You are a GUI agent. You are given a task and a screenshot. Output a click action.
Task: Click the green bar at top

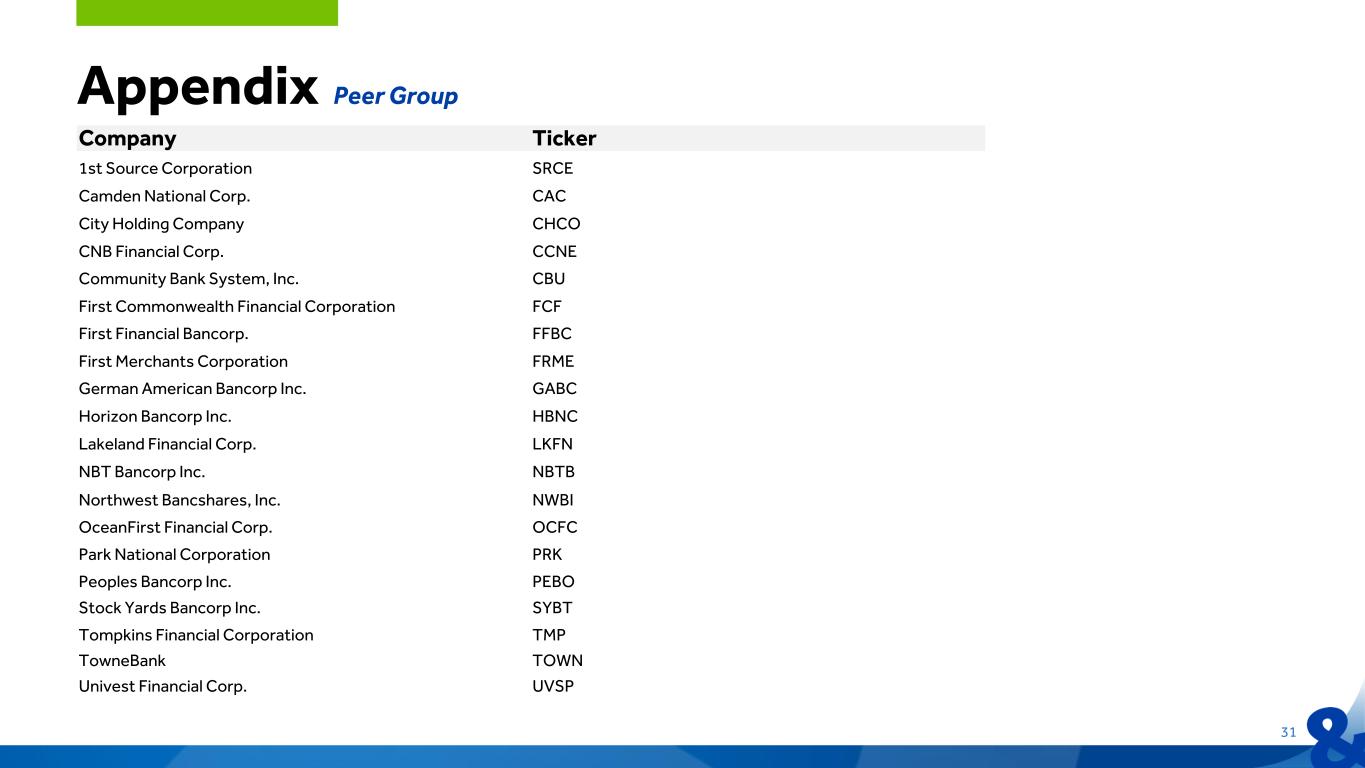click(207, 12)
